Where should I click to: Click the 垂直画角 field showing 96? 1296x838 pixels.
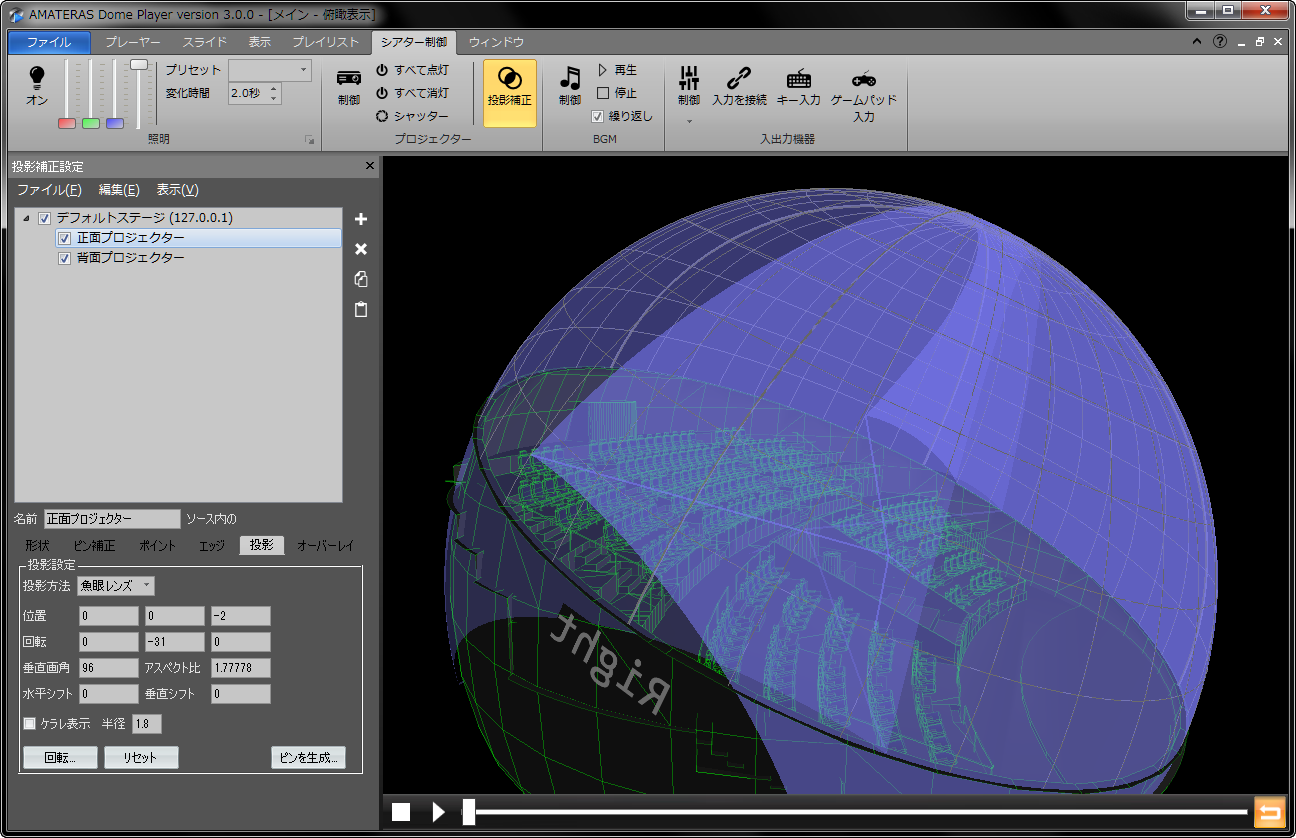click(108, 668)
